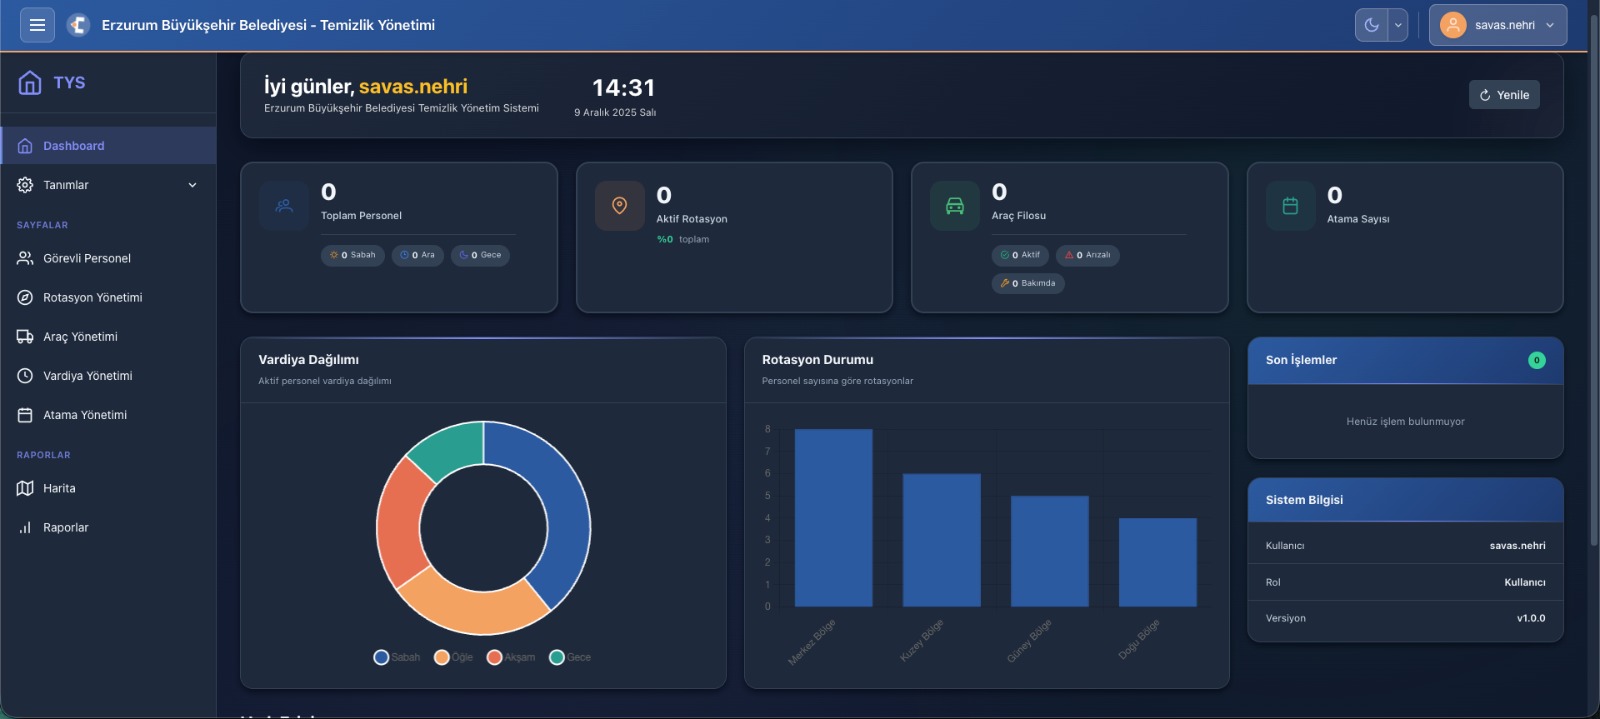Click the Araç Filosu car icon

[955, 206]
